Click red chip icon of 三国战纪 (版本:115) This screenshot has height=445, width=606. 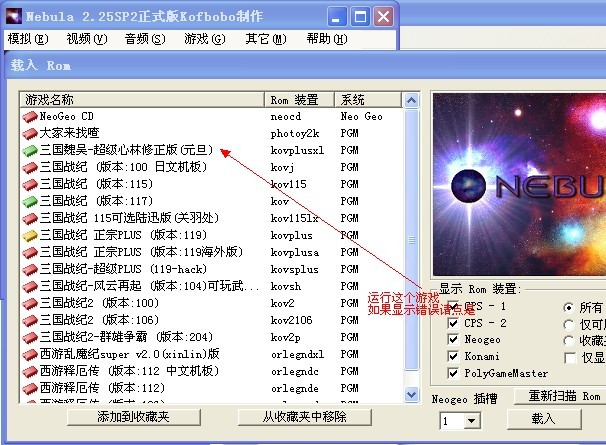30,184
